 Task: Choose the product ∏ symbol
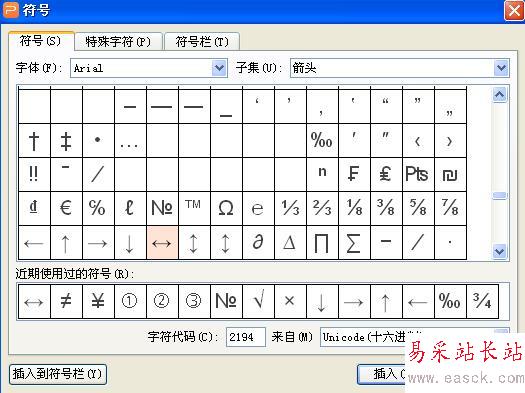tap(322, 242)
